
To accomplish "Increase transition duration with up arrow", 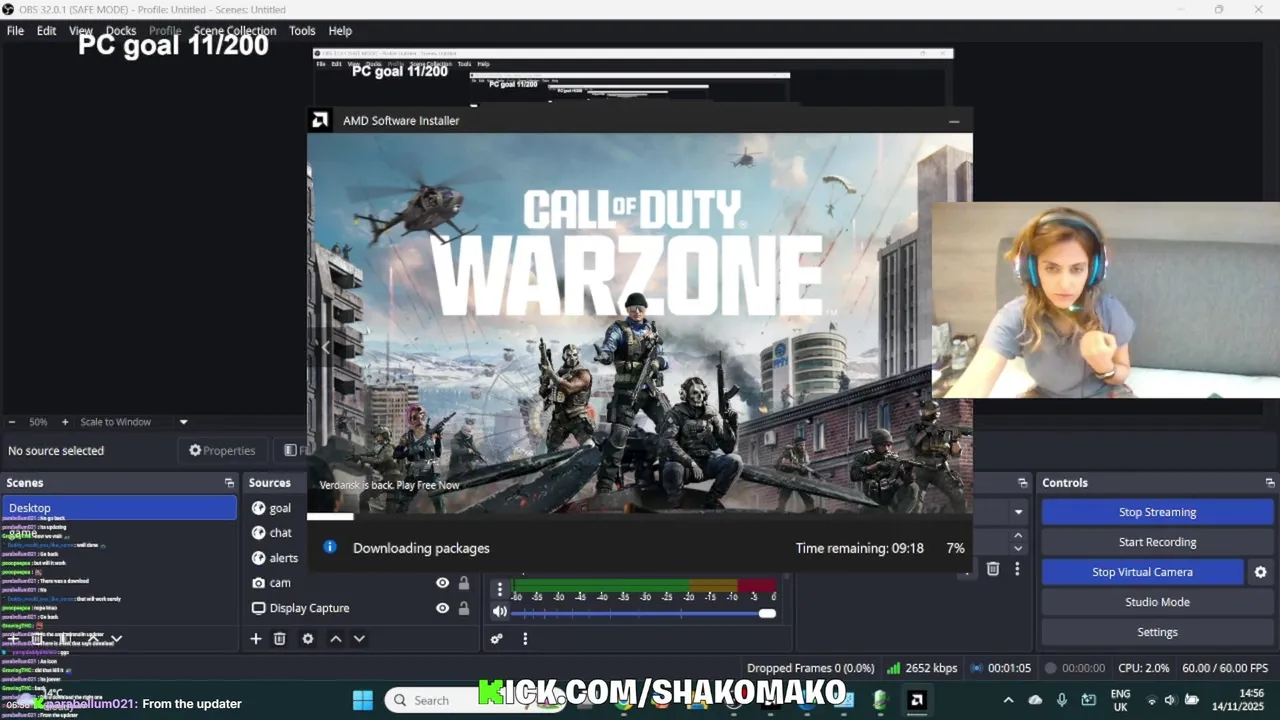I will tap(1018, 536).
